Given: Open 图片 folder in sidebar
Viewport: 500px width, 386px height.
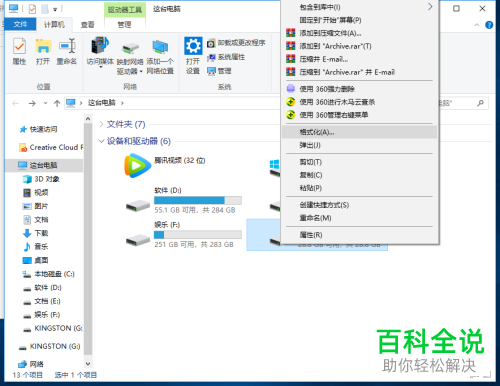Looking at the screenshot, I should (x=35, y=206).
